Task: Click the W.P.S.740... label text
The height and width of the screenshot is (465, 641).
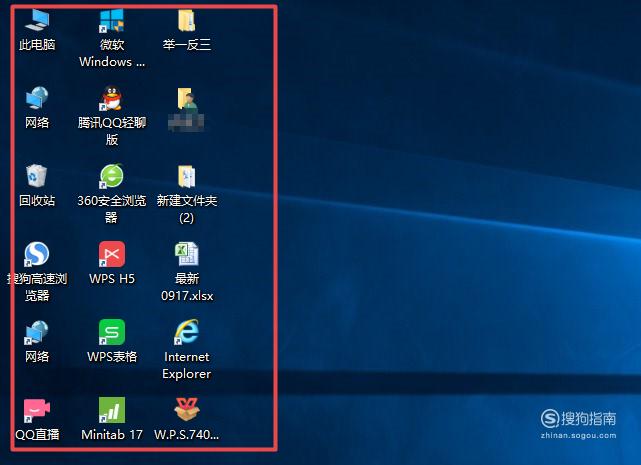Action: pyautogui.click(x=186, y=434)
